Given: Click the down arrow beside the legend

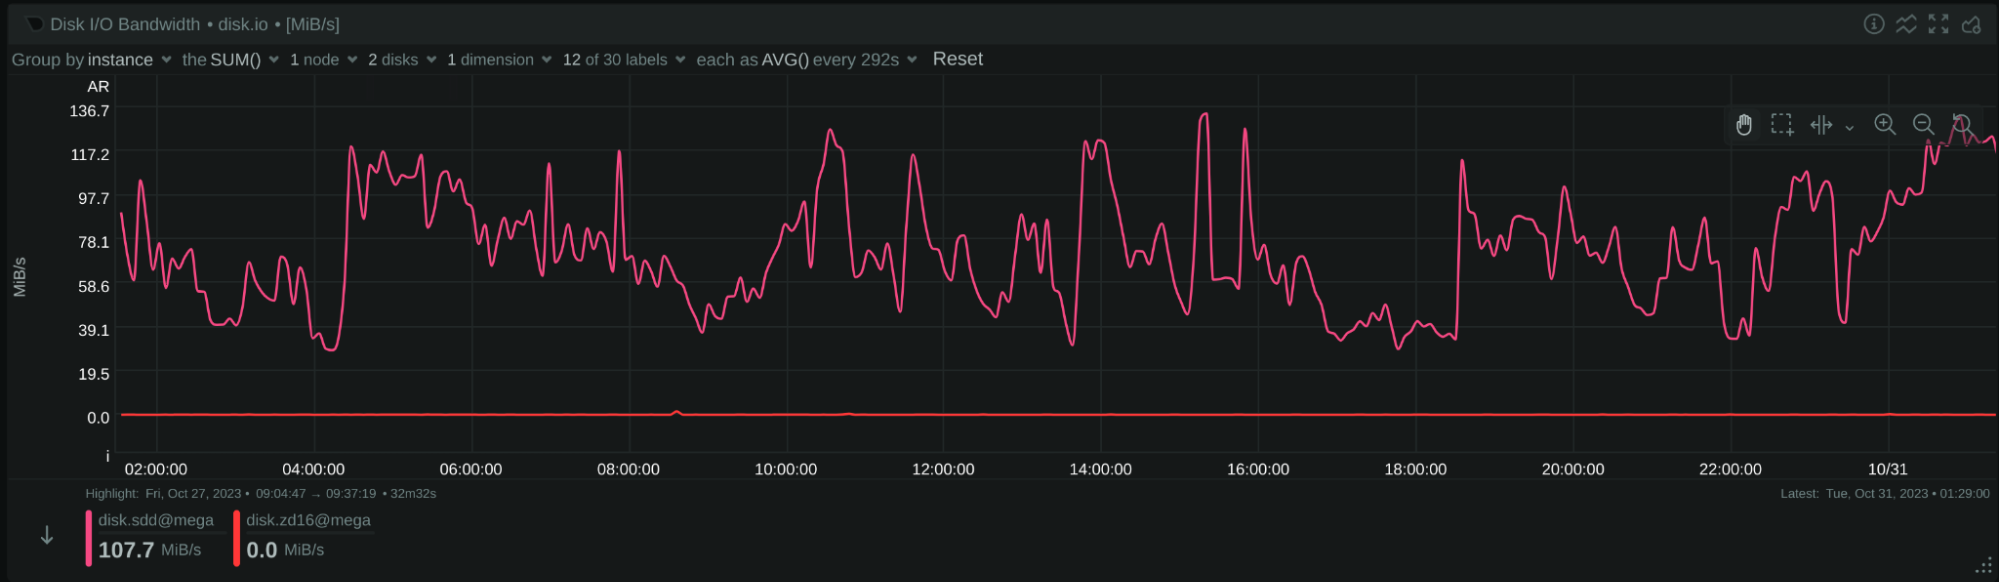Looking at the screenshot, I should point(47,536).
